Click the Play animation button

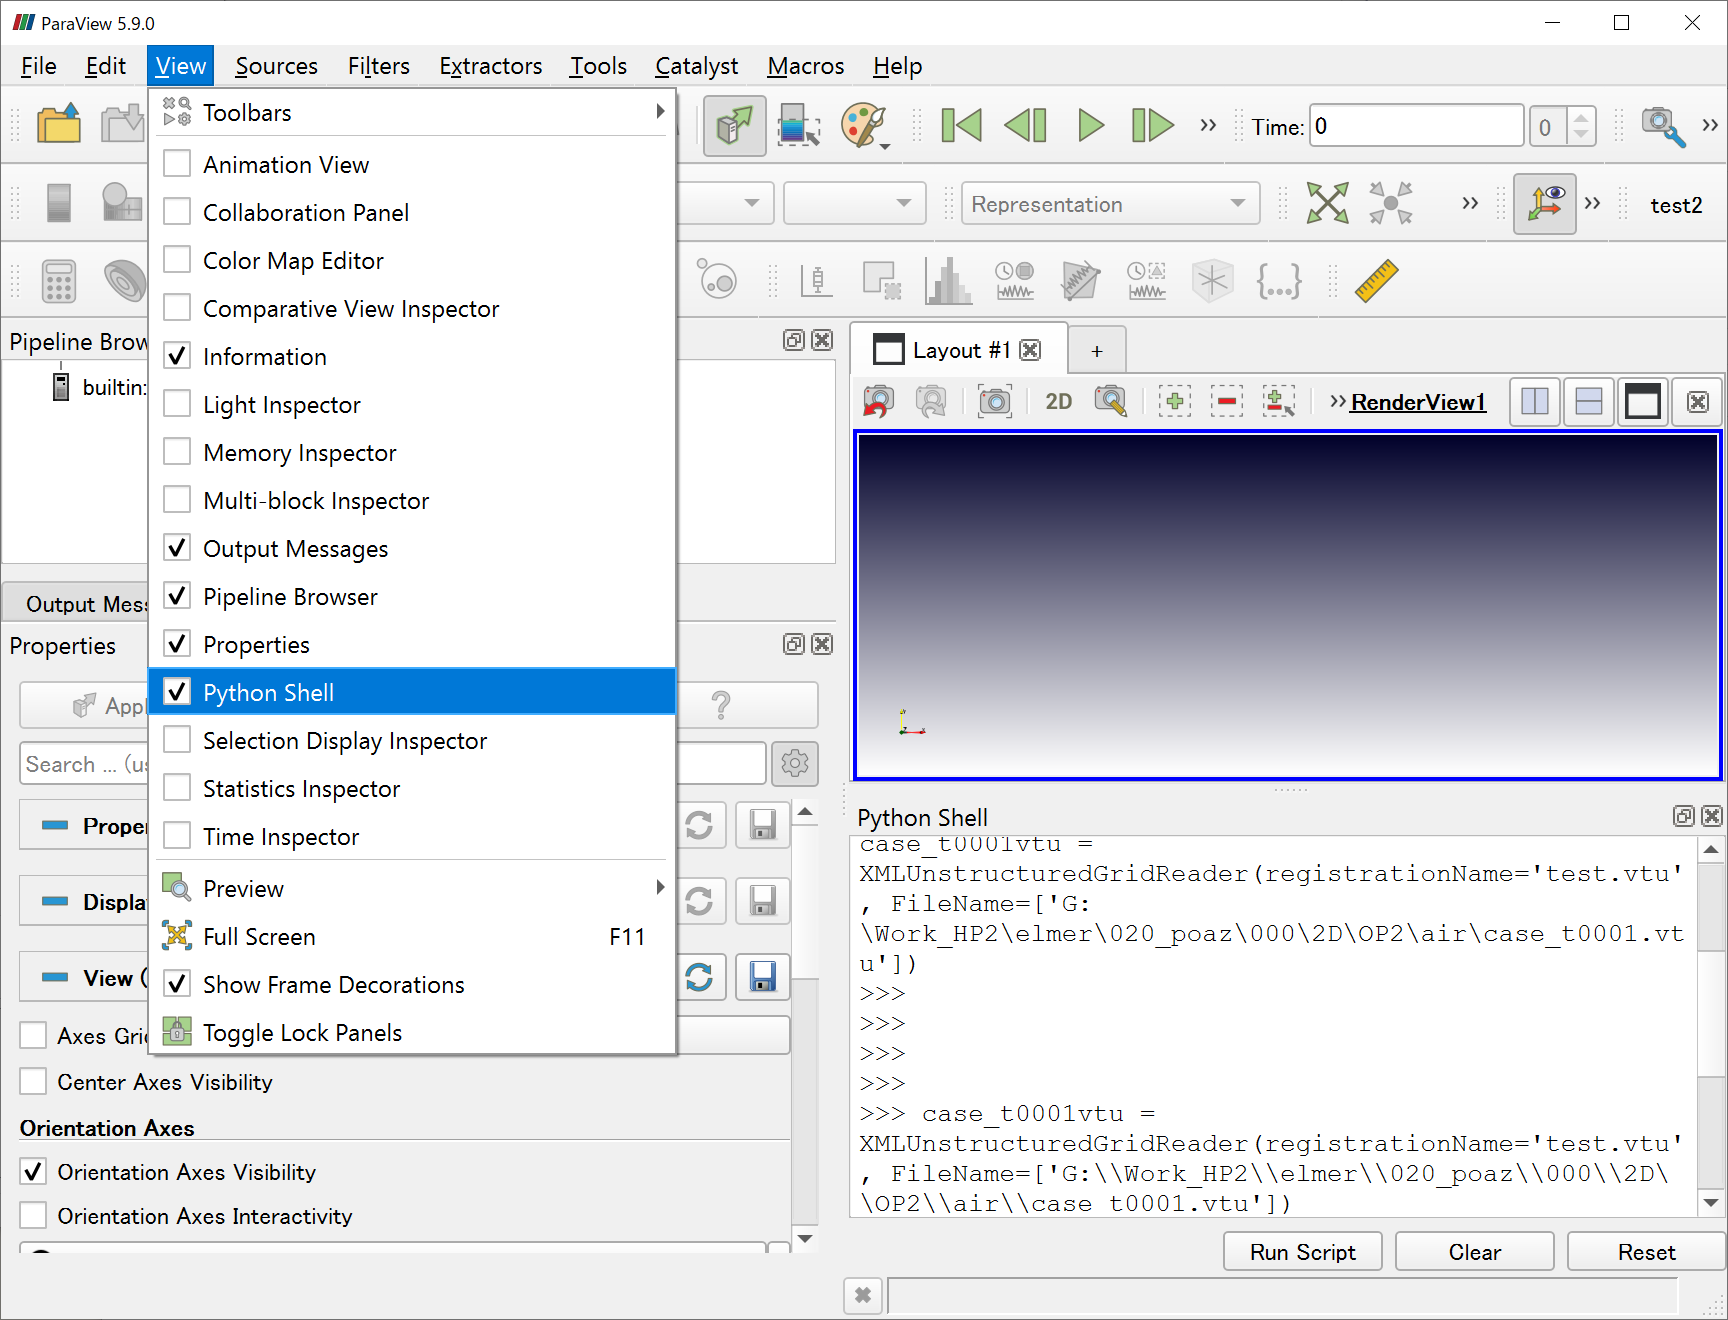click(x=1090, y=126)
